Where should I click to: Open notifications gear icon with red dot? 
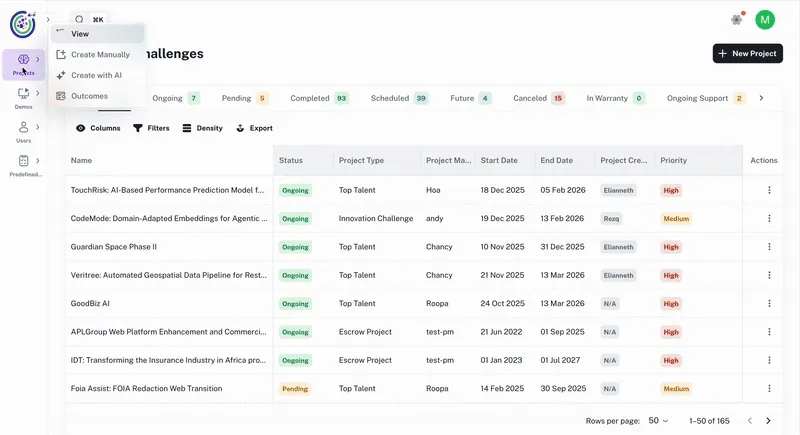[x=737, y=19]
